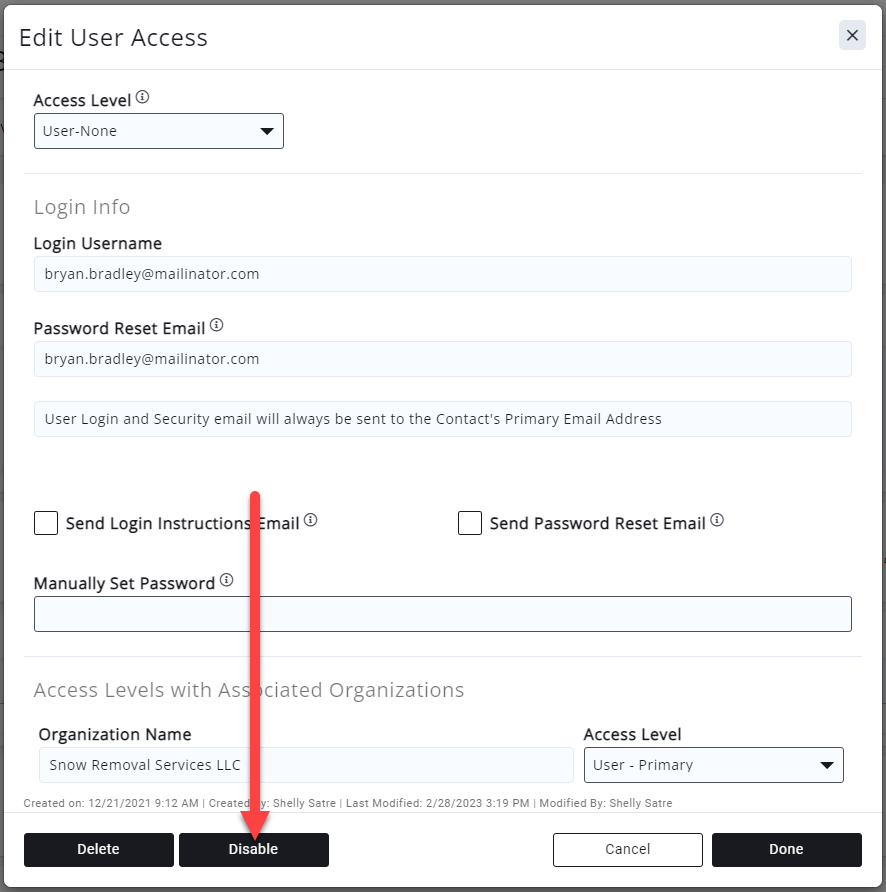Viewport: 886px width, 892px height.
Task: Focus the Password Reset Email field
Action: click(x=443, y=359)
